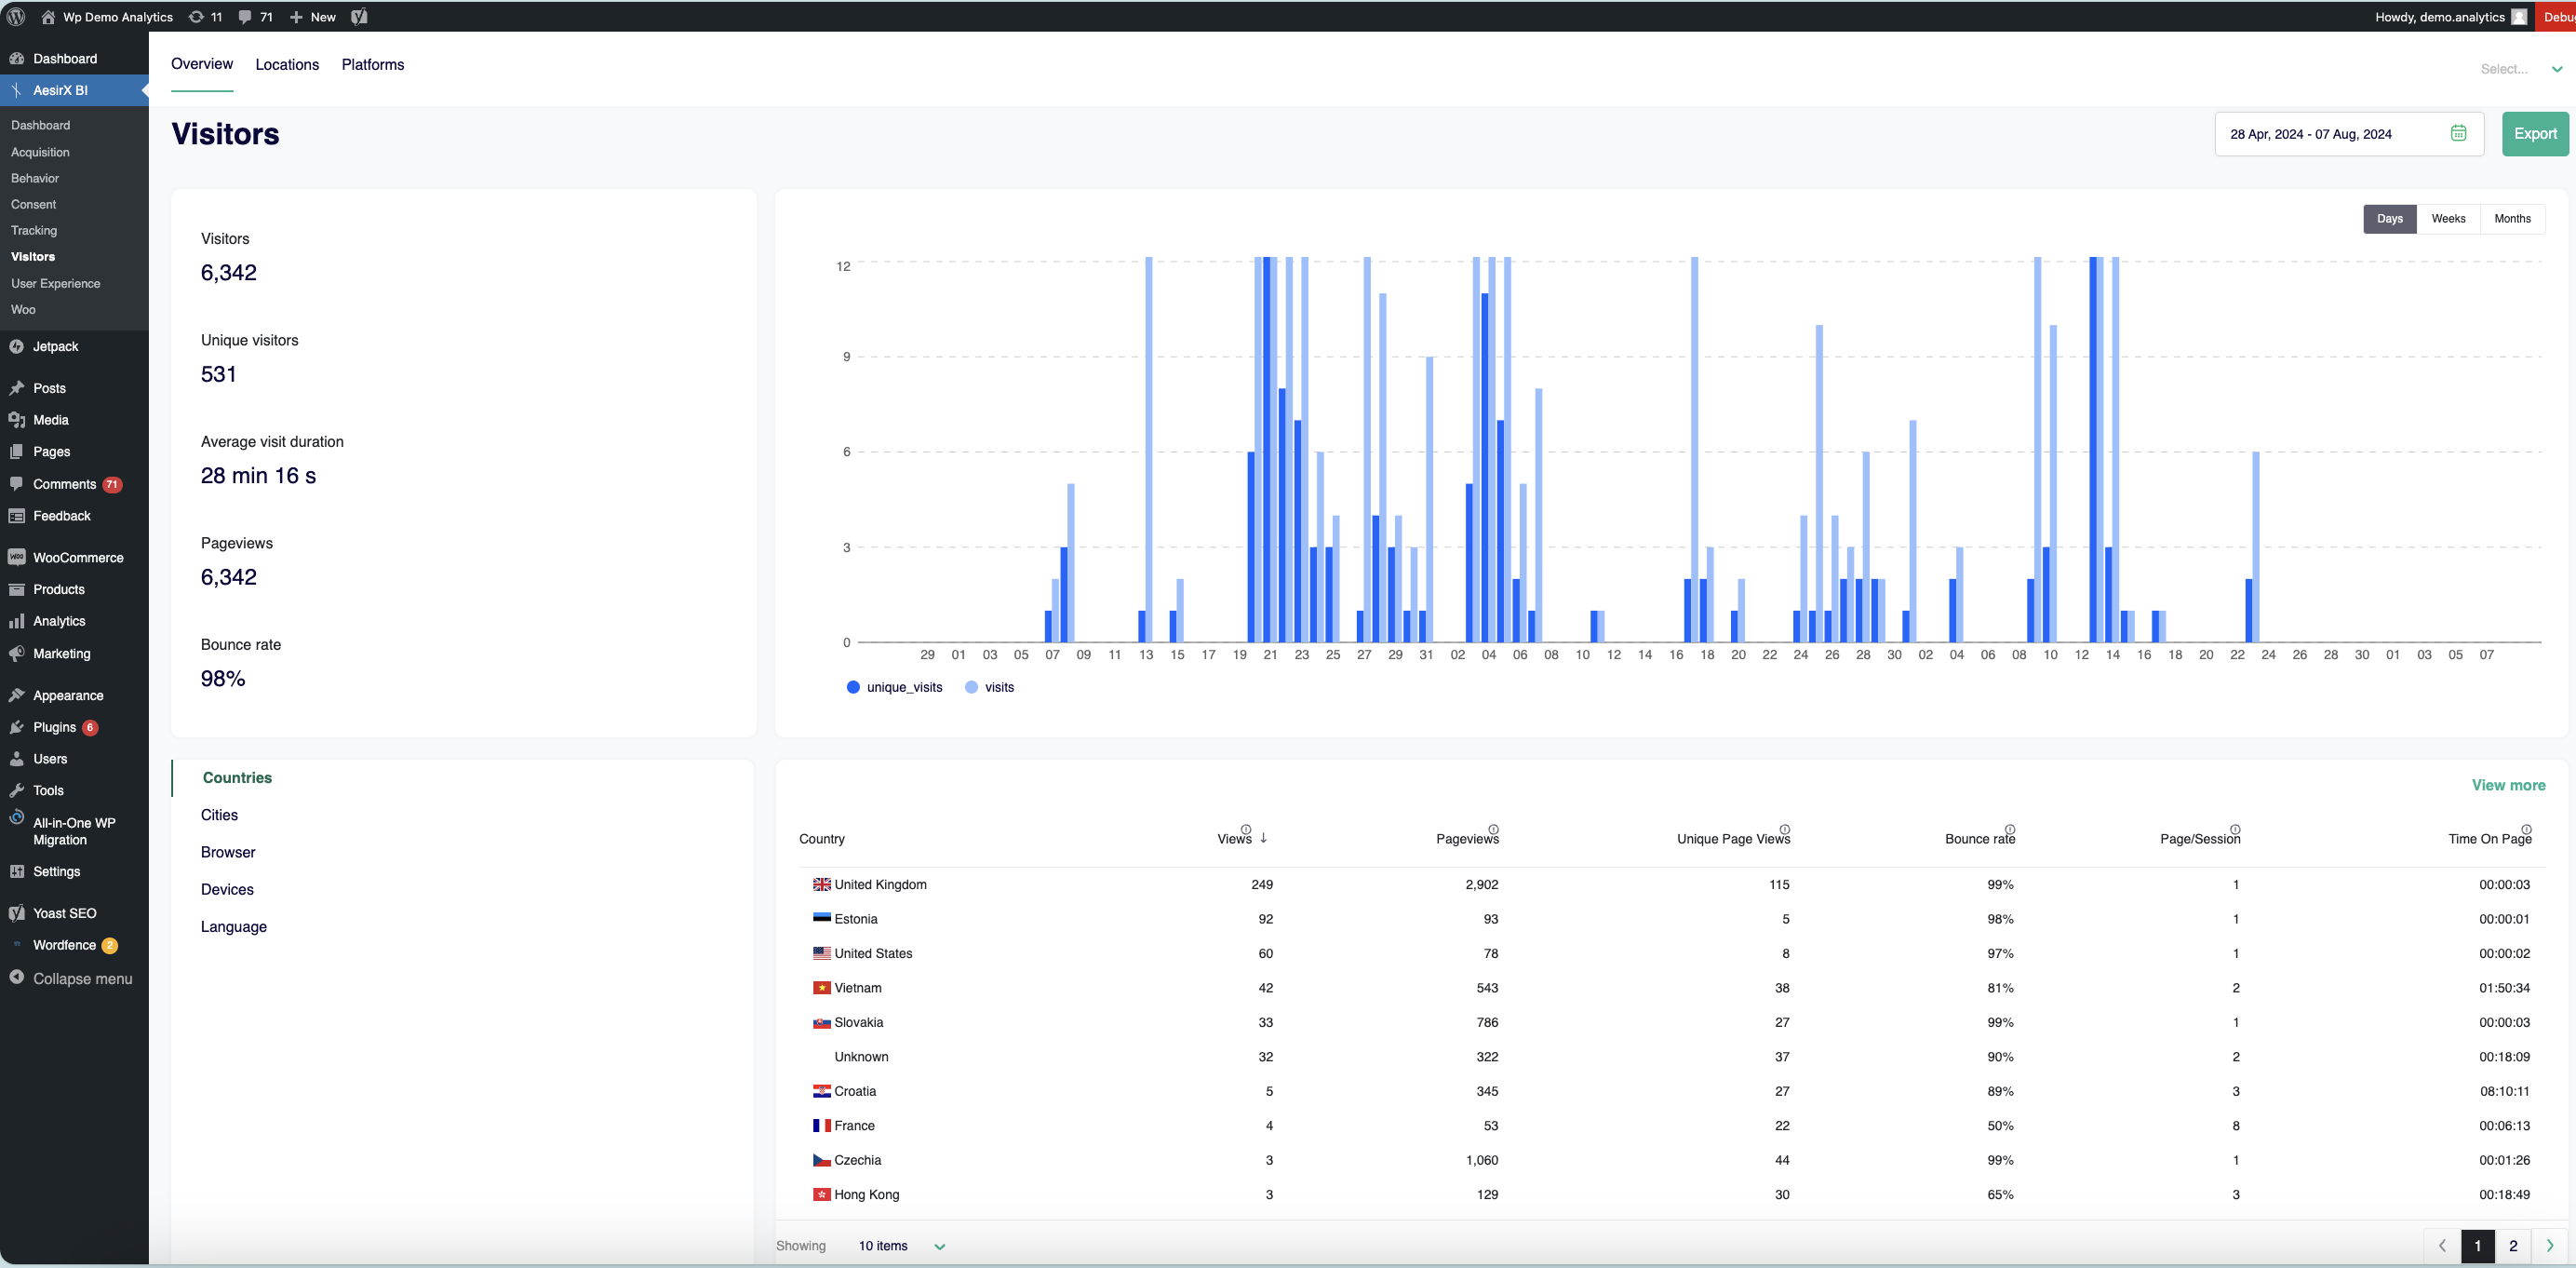
Task: Click the user avatar next to Howdy
Action: (2519, 17)
